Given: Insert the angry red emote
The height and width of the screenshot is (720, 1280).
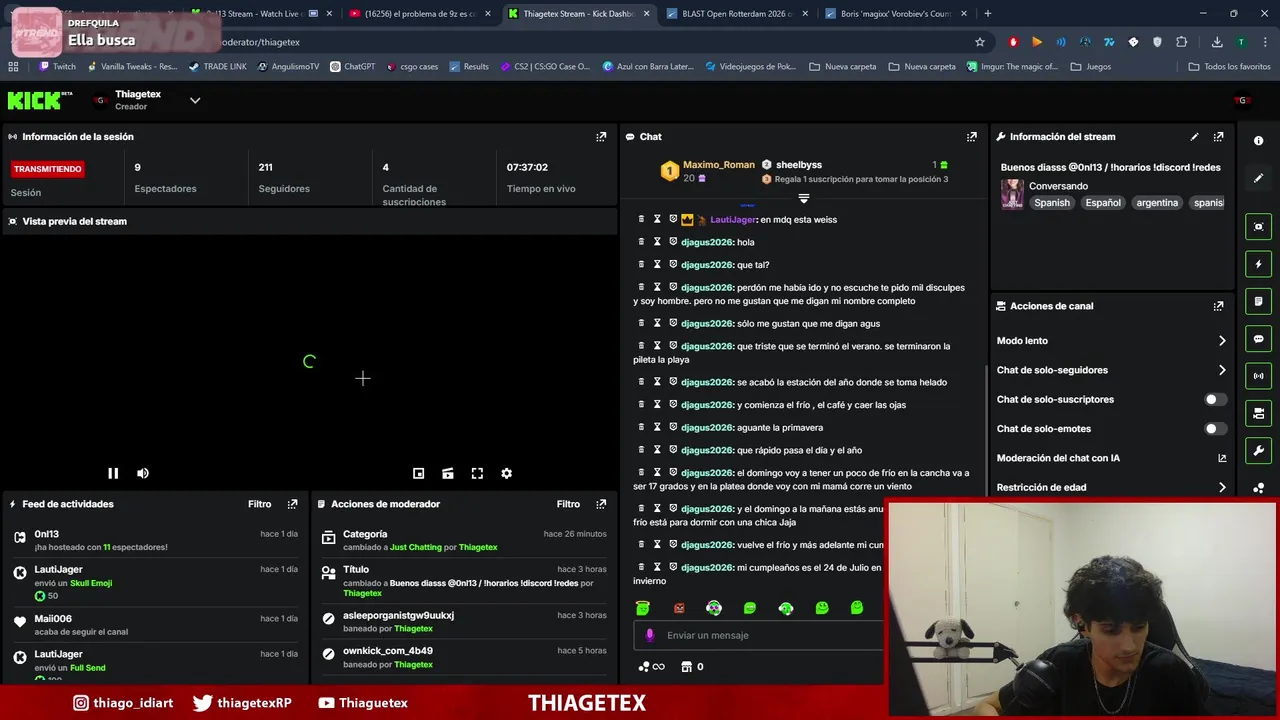Looking at the screenshot, I should pos(679,608).
